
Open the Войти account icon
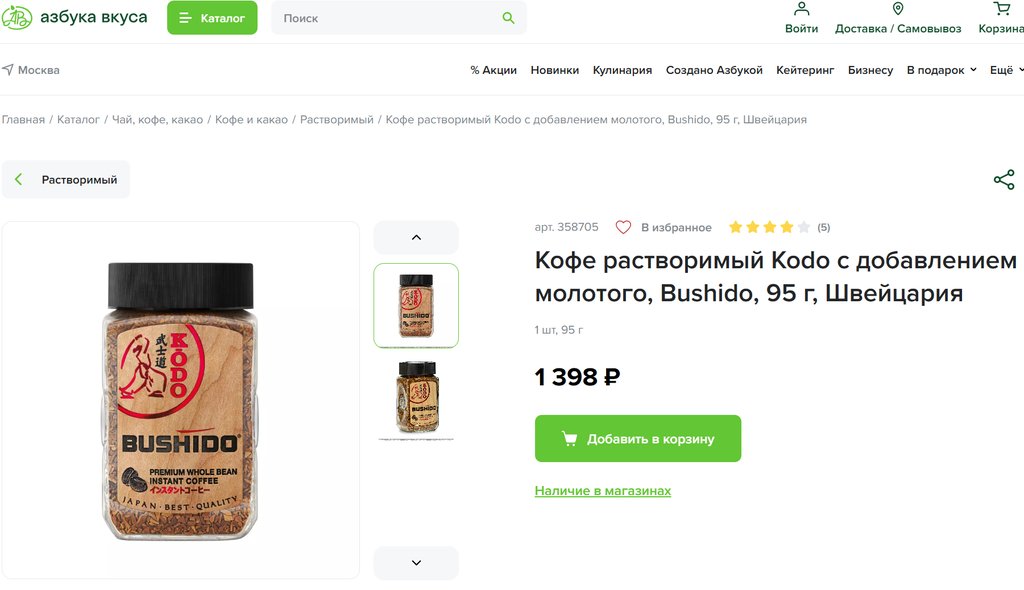801,9
